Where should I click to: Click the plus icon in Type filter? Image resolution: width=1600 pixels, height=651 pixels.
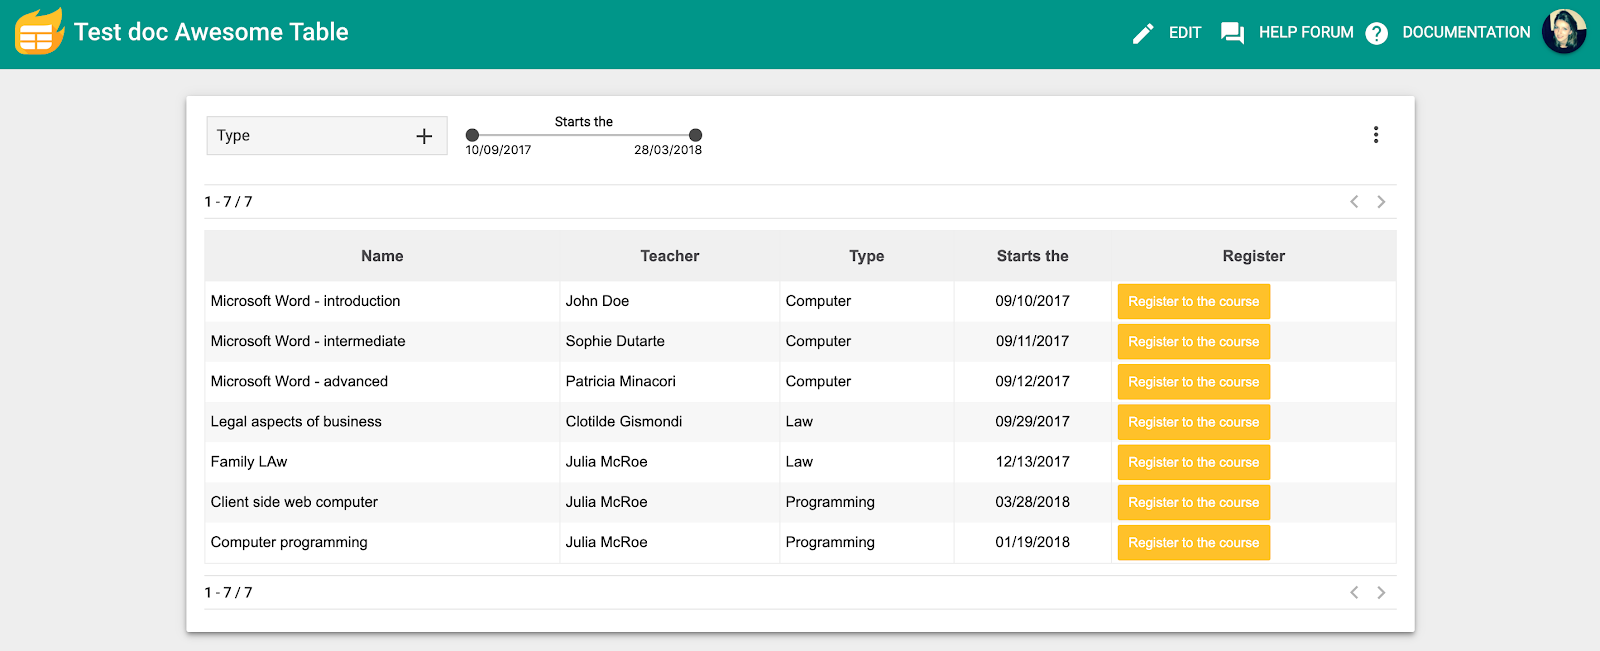pos(424,136)
